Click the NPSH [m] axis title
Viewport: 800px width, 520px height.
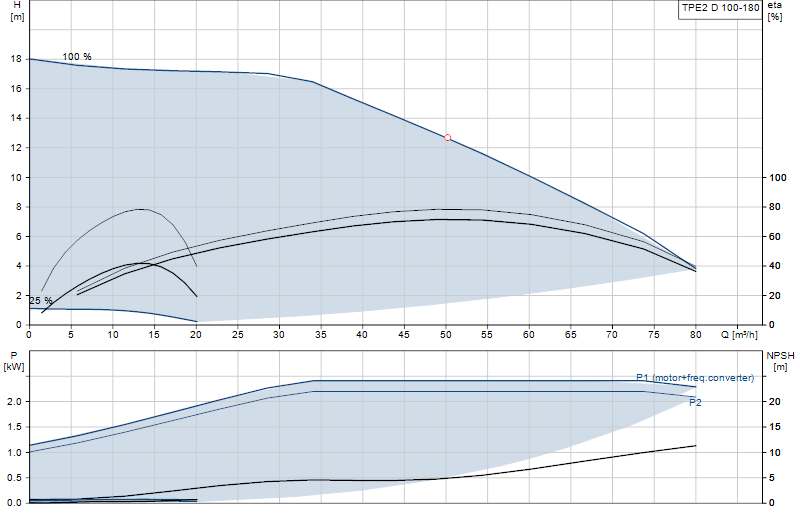780,361
